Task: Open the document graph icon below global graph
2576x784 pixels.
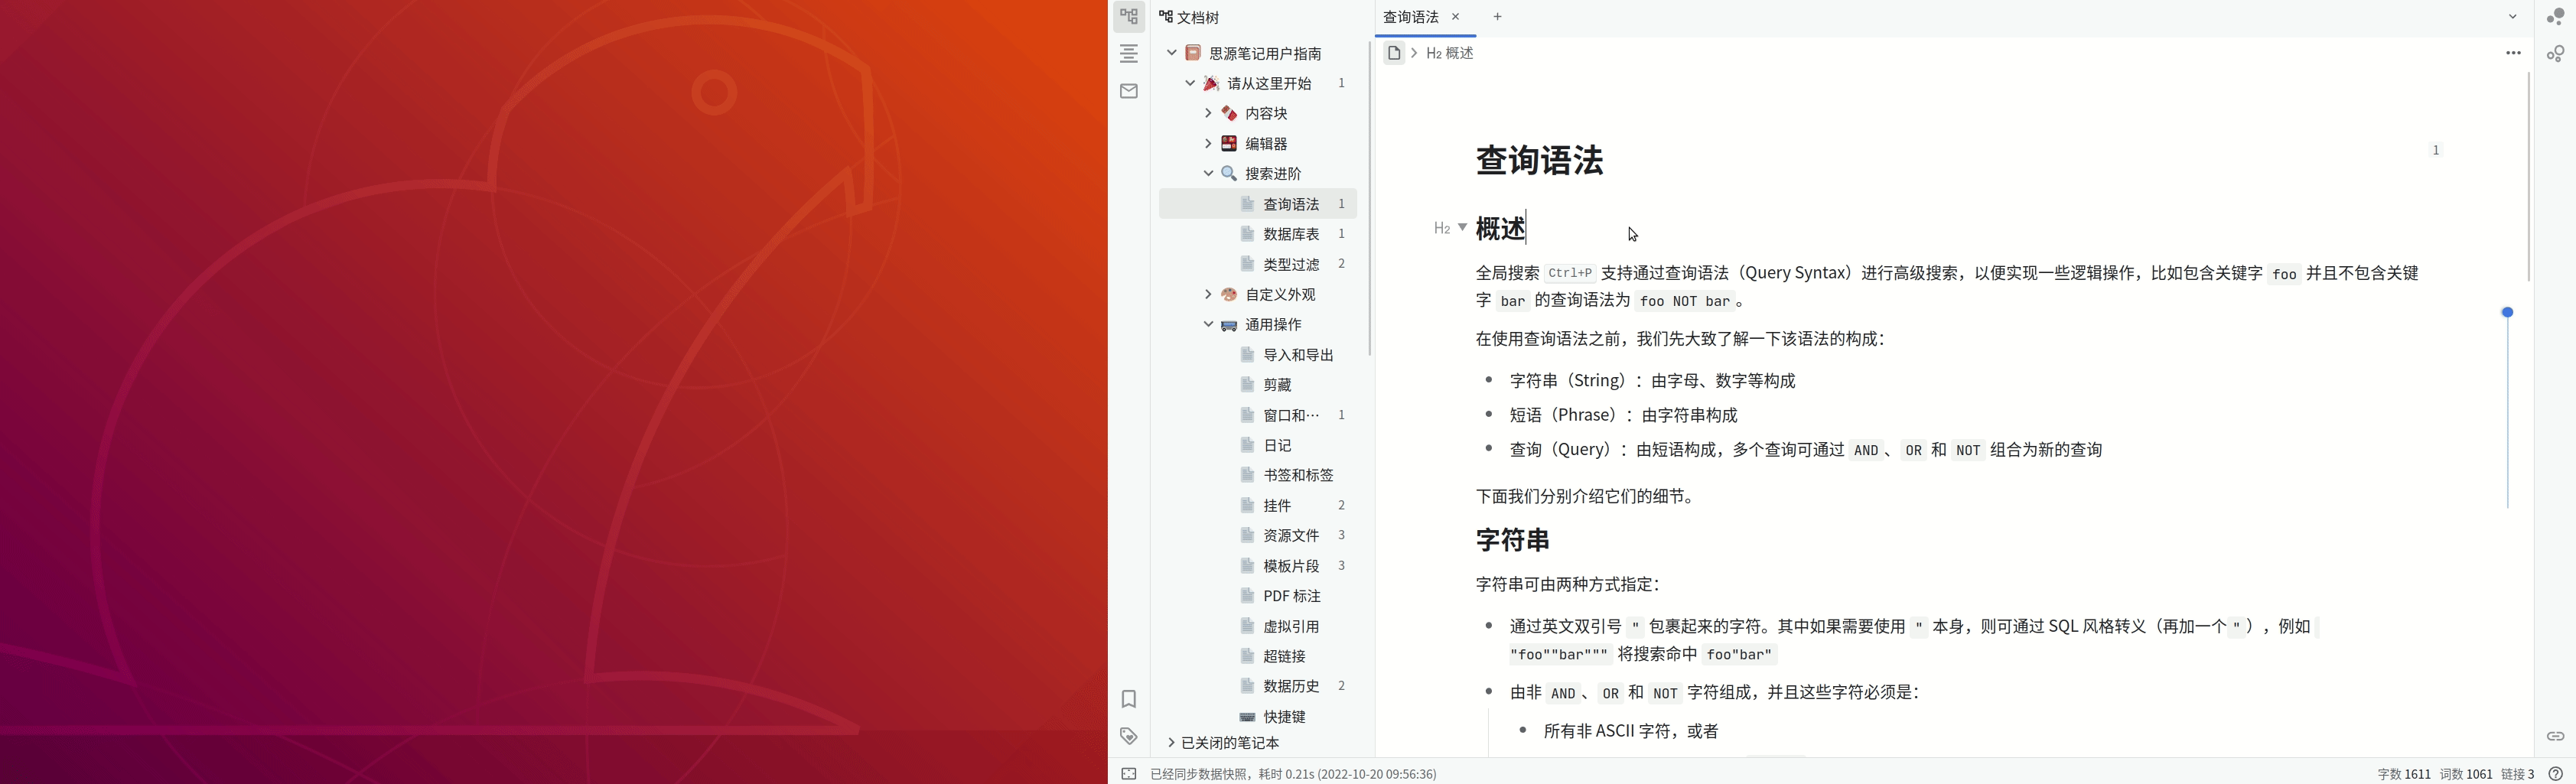Action: (2555, 54)
